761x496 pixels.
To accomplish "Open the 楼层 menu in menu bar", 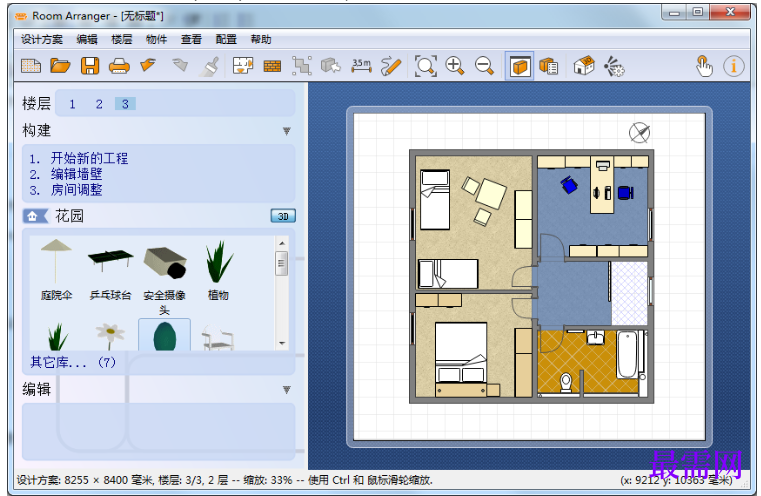I will pyautogui.click(x=121, y=39).
